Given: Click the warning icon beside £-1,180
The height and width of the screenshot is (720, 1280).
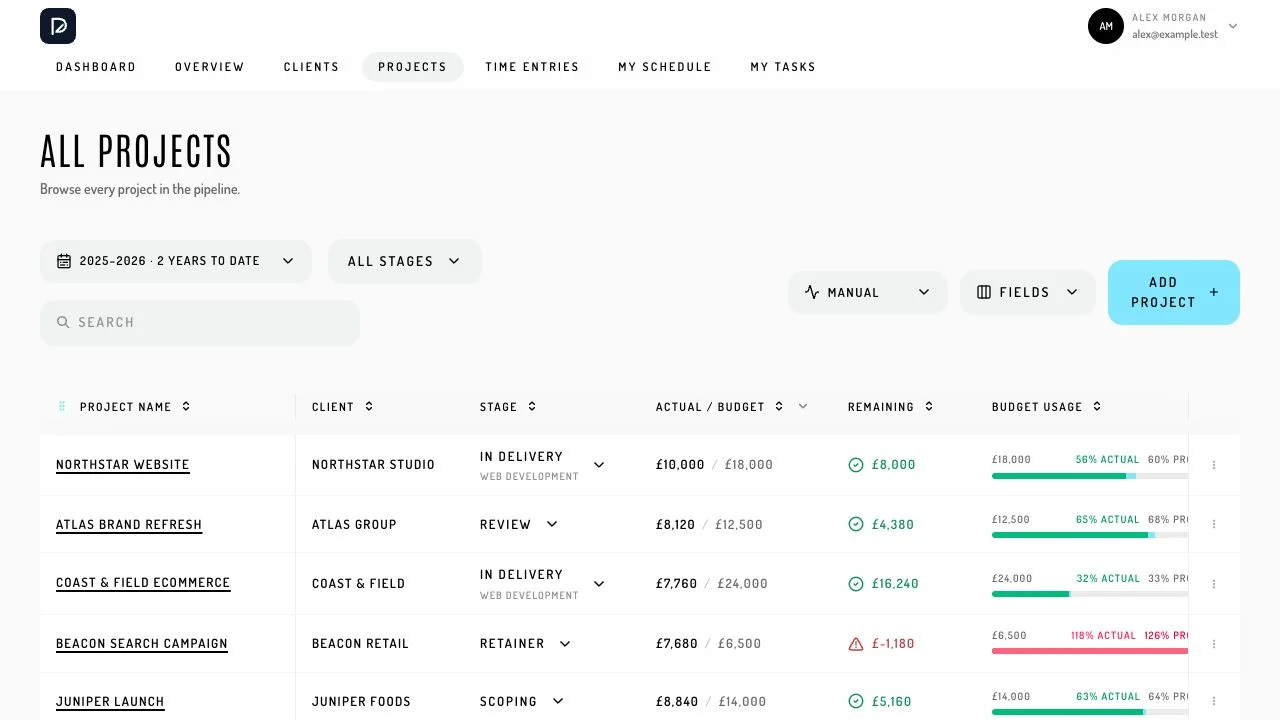Looking at the screenshot, I should 856,644.
